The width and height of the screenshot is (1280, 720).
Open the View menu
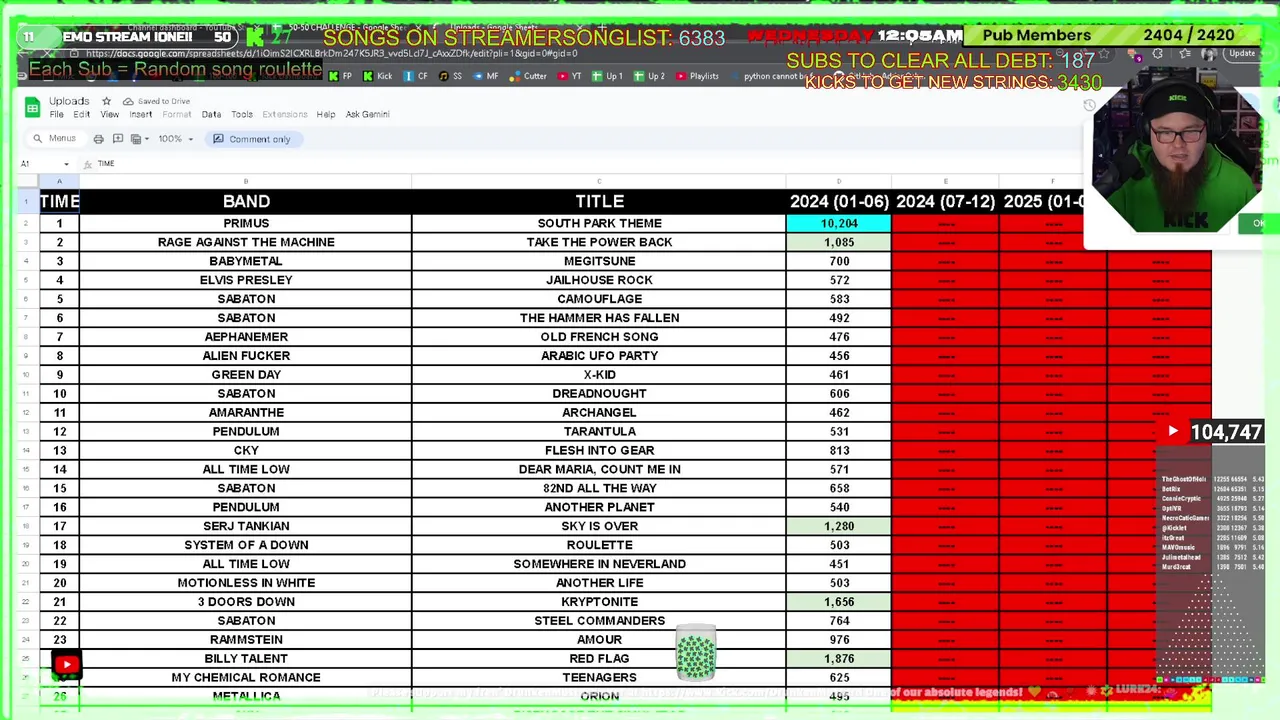click(x=109, y=115)
